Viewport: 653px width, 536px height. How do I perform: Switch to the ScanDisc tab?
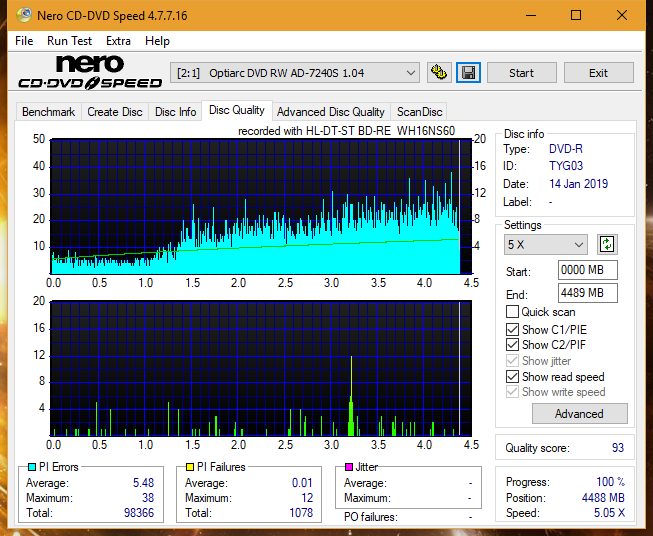point(419,112)
